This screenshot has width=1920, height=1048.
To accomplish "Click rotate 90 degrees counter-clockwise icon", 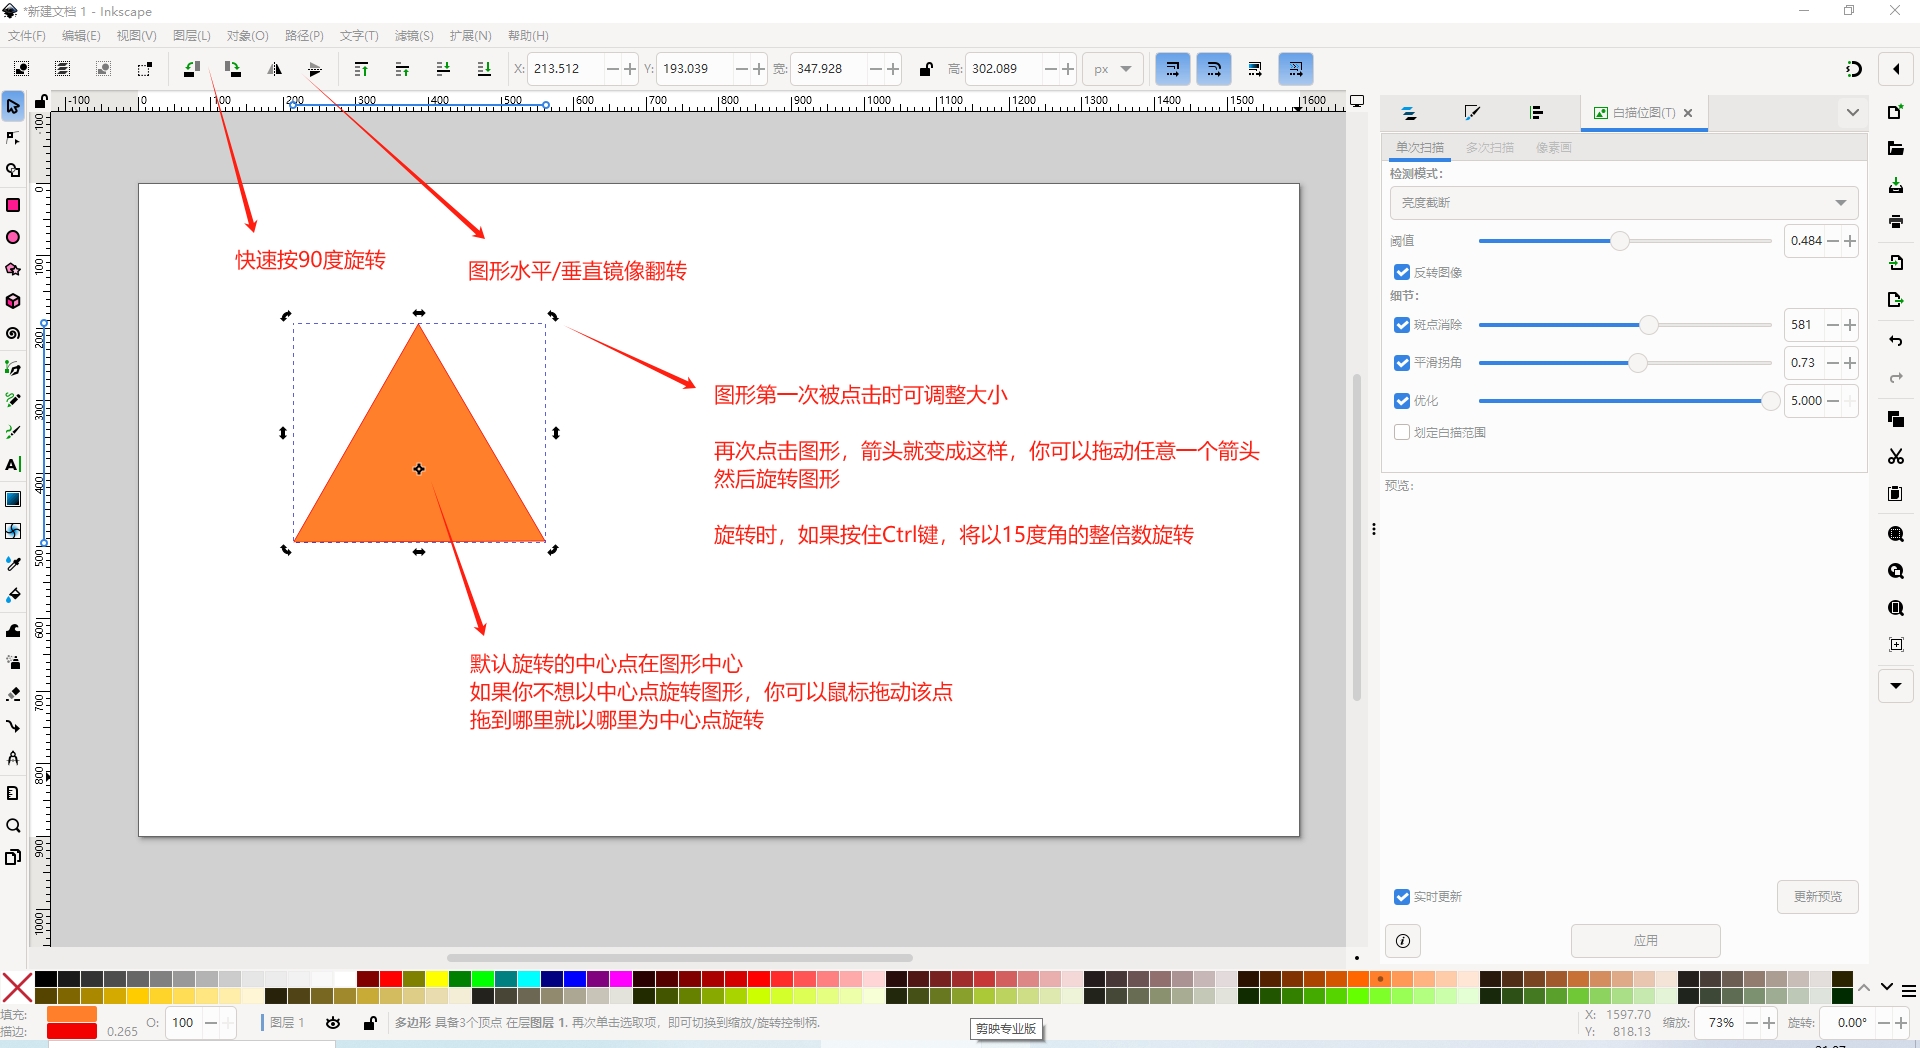I will (191, 69).
